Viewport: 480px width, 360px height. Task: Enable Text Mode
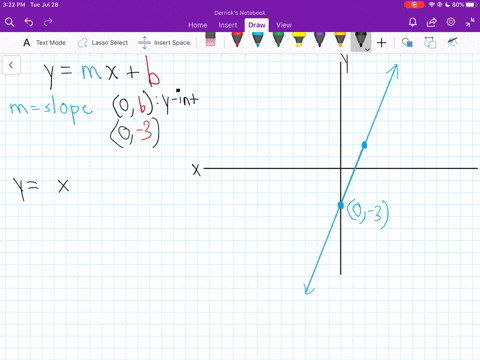[x=44, y=43]
